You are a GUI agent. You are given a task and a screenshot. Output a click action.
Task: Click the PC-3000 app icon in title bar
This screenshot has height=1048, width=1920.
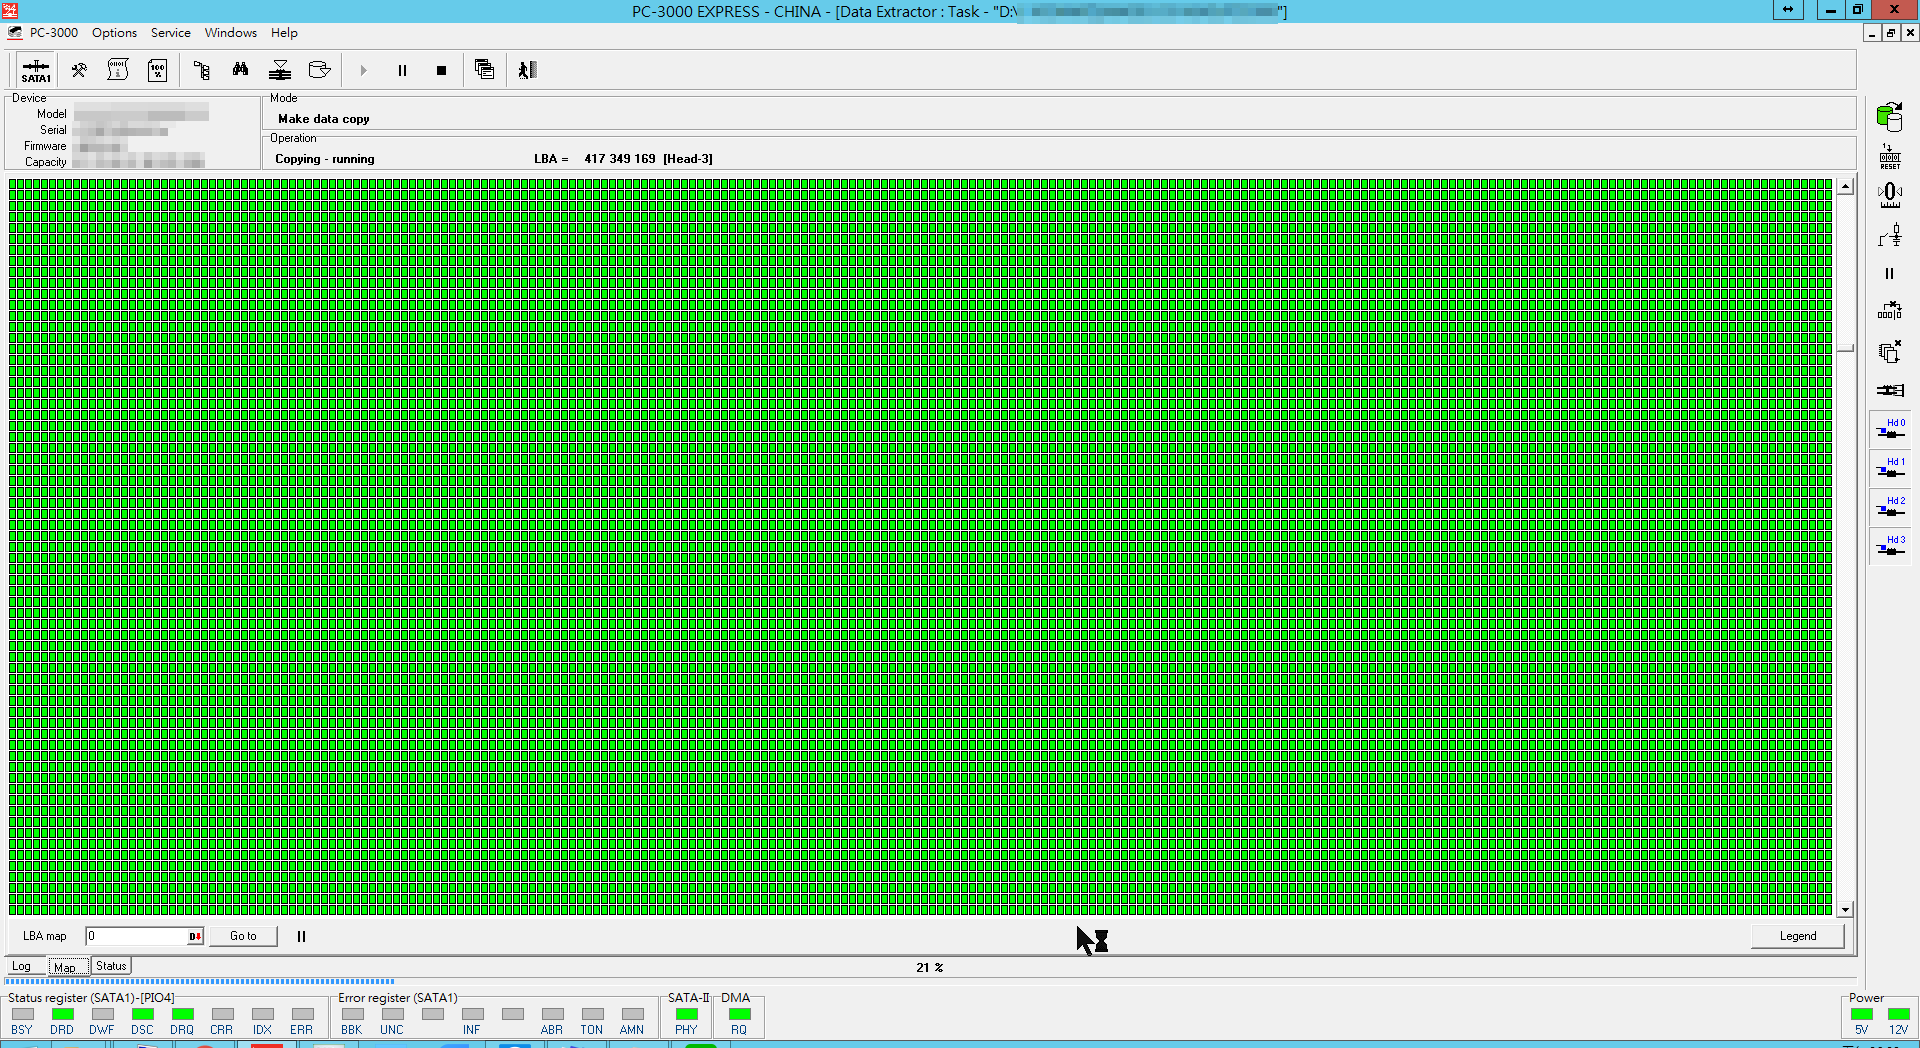[10, 10]
